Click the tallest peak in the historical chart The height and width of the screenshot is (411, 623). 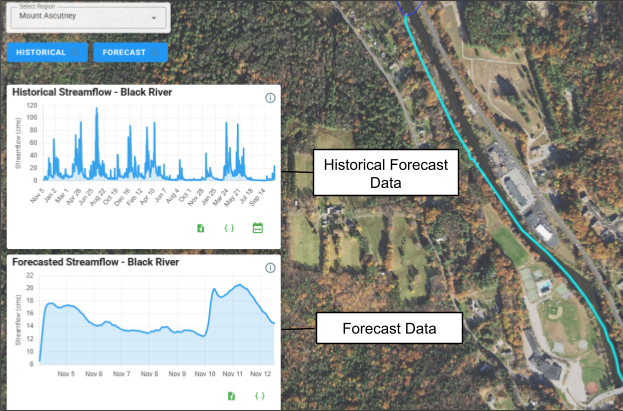coord(97,109)
